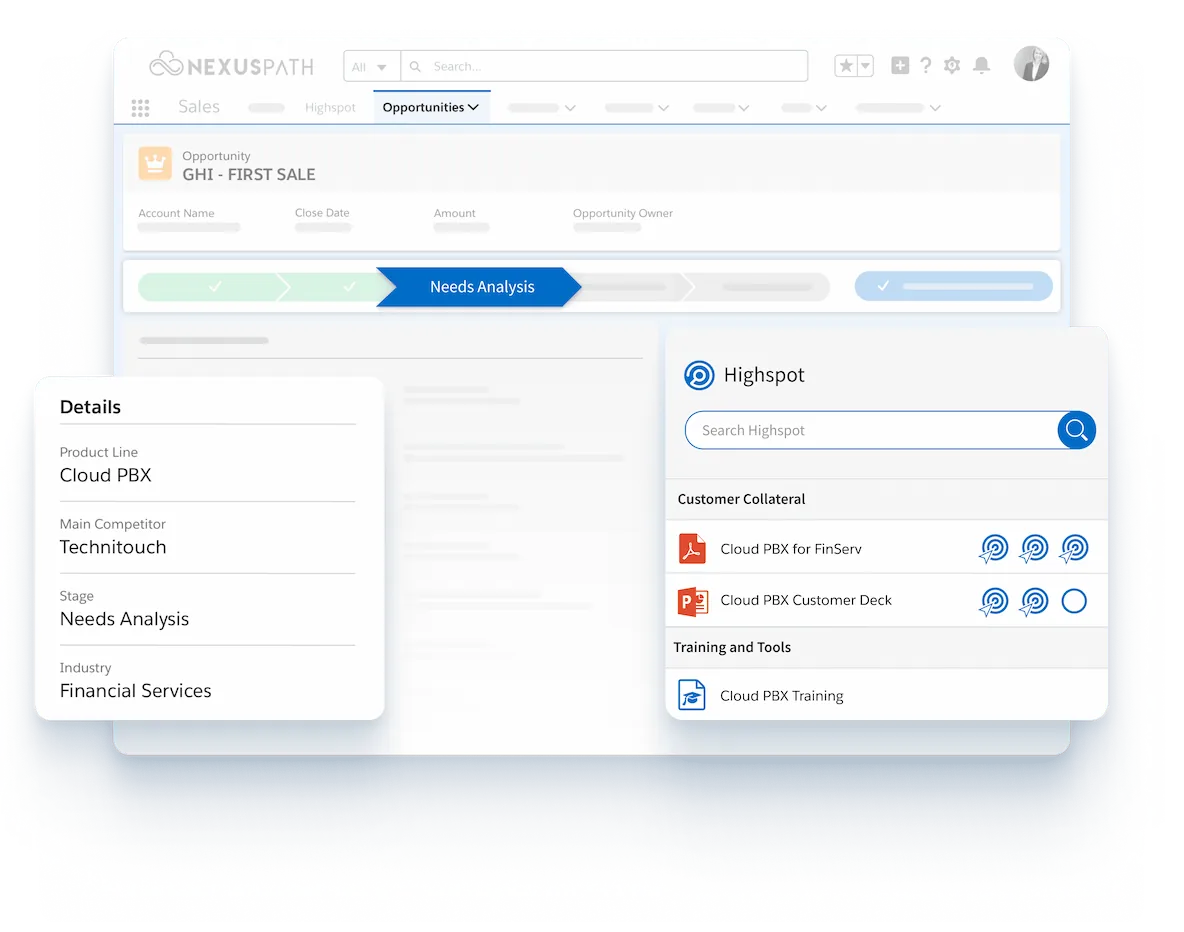Open the Cloud PBX for FinServ item
The height and width of the screenshot is (932, 1184).
[x=791, y=549]
